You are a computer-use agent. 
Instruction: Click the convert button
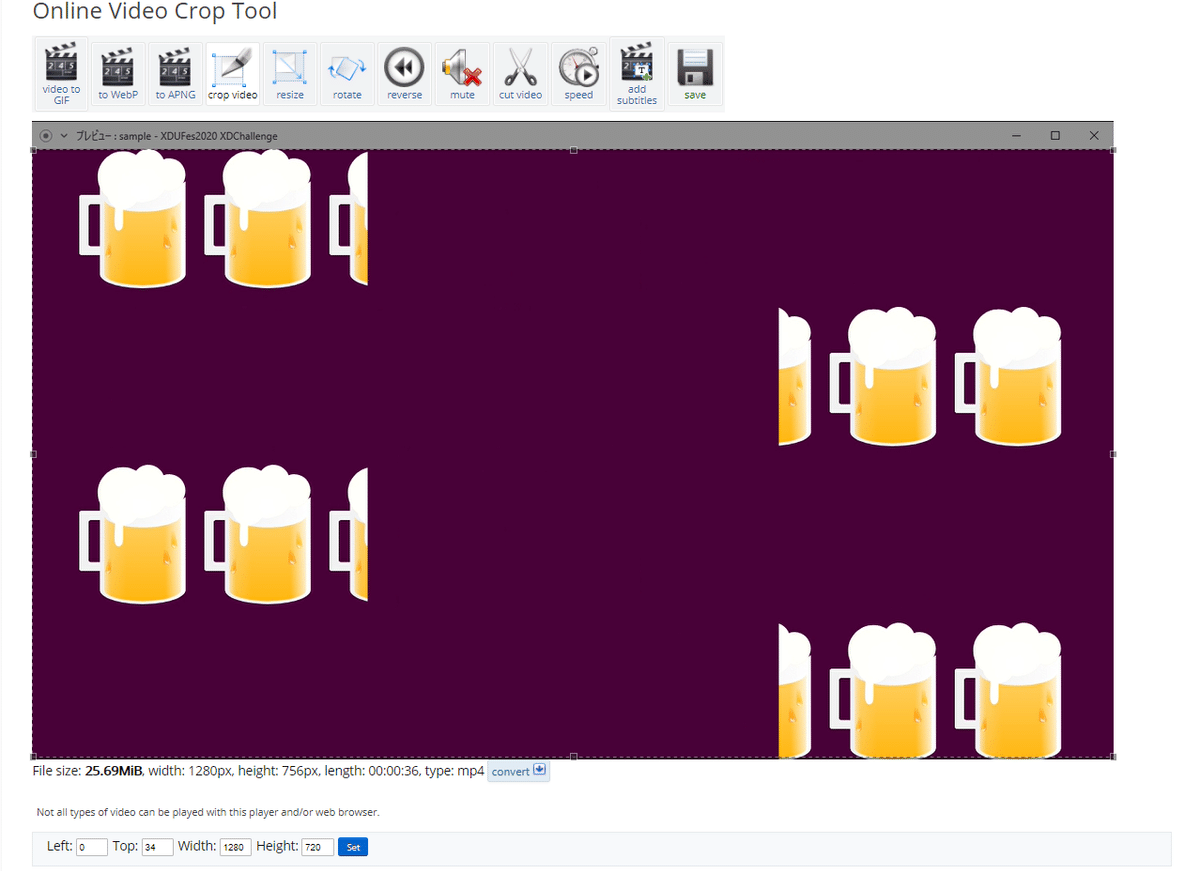point(518,771)
